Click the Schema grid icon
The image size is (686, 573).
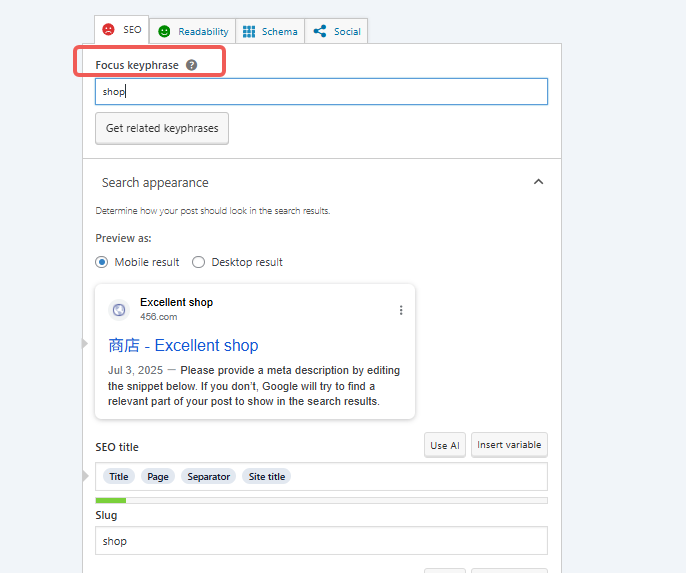[x=249, y=31]
